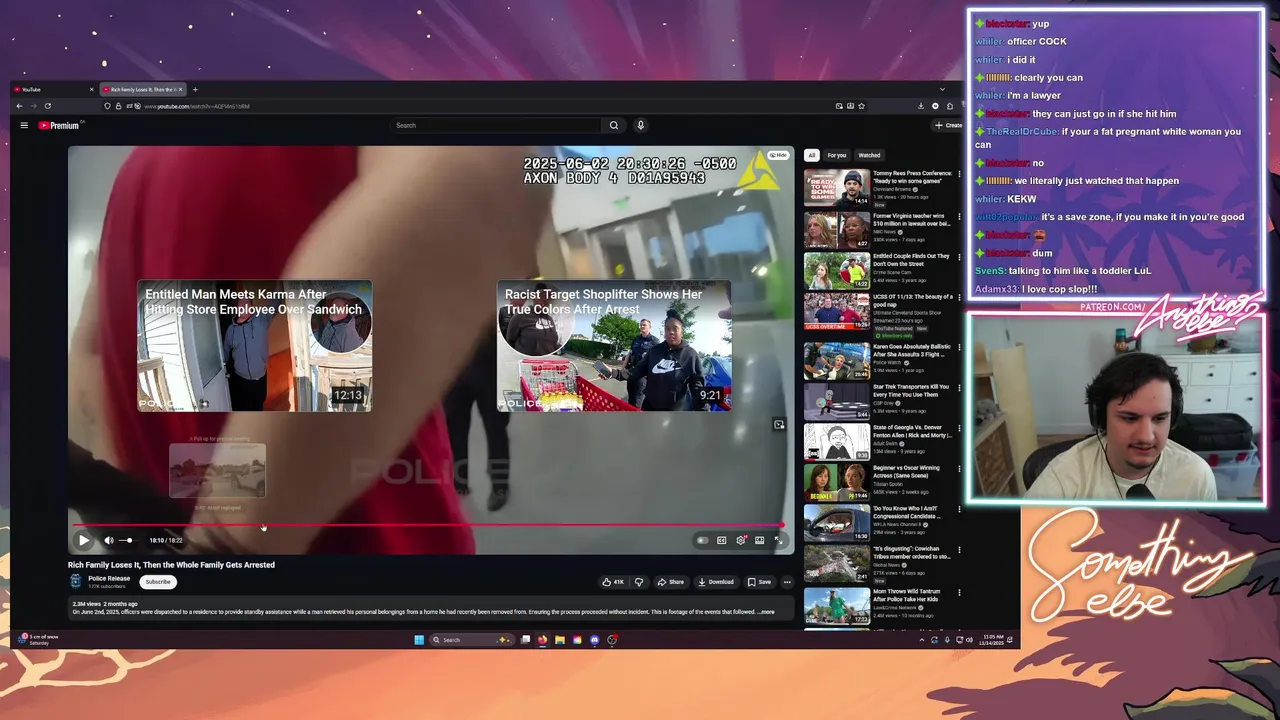Open Discord from the taskbar

click(595, 640)
